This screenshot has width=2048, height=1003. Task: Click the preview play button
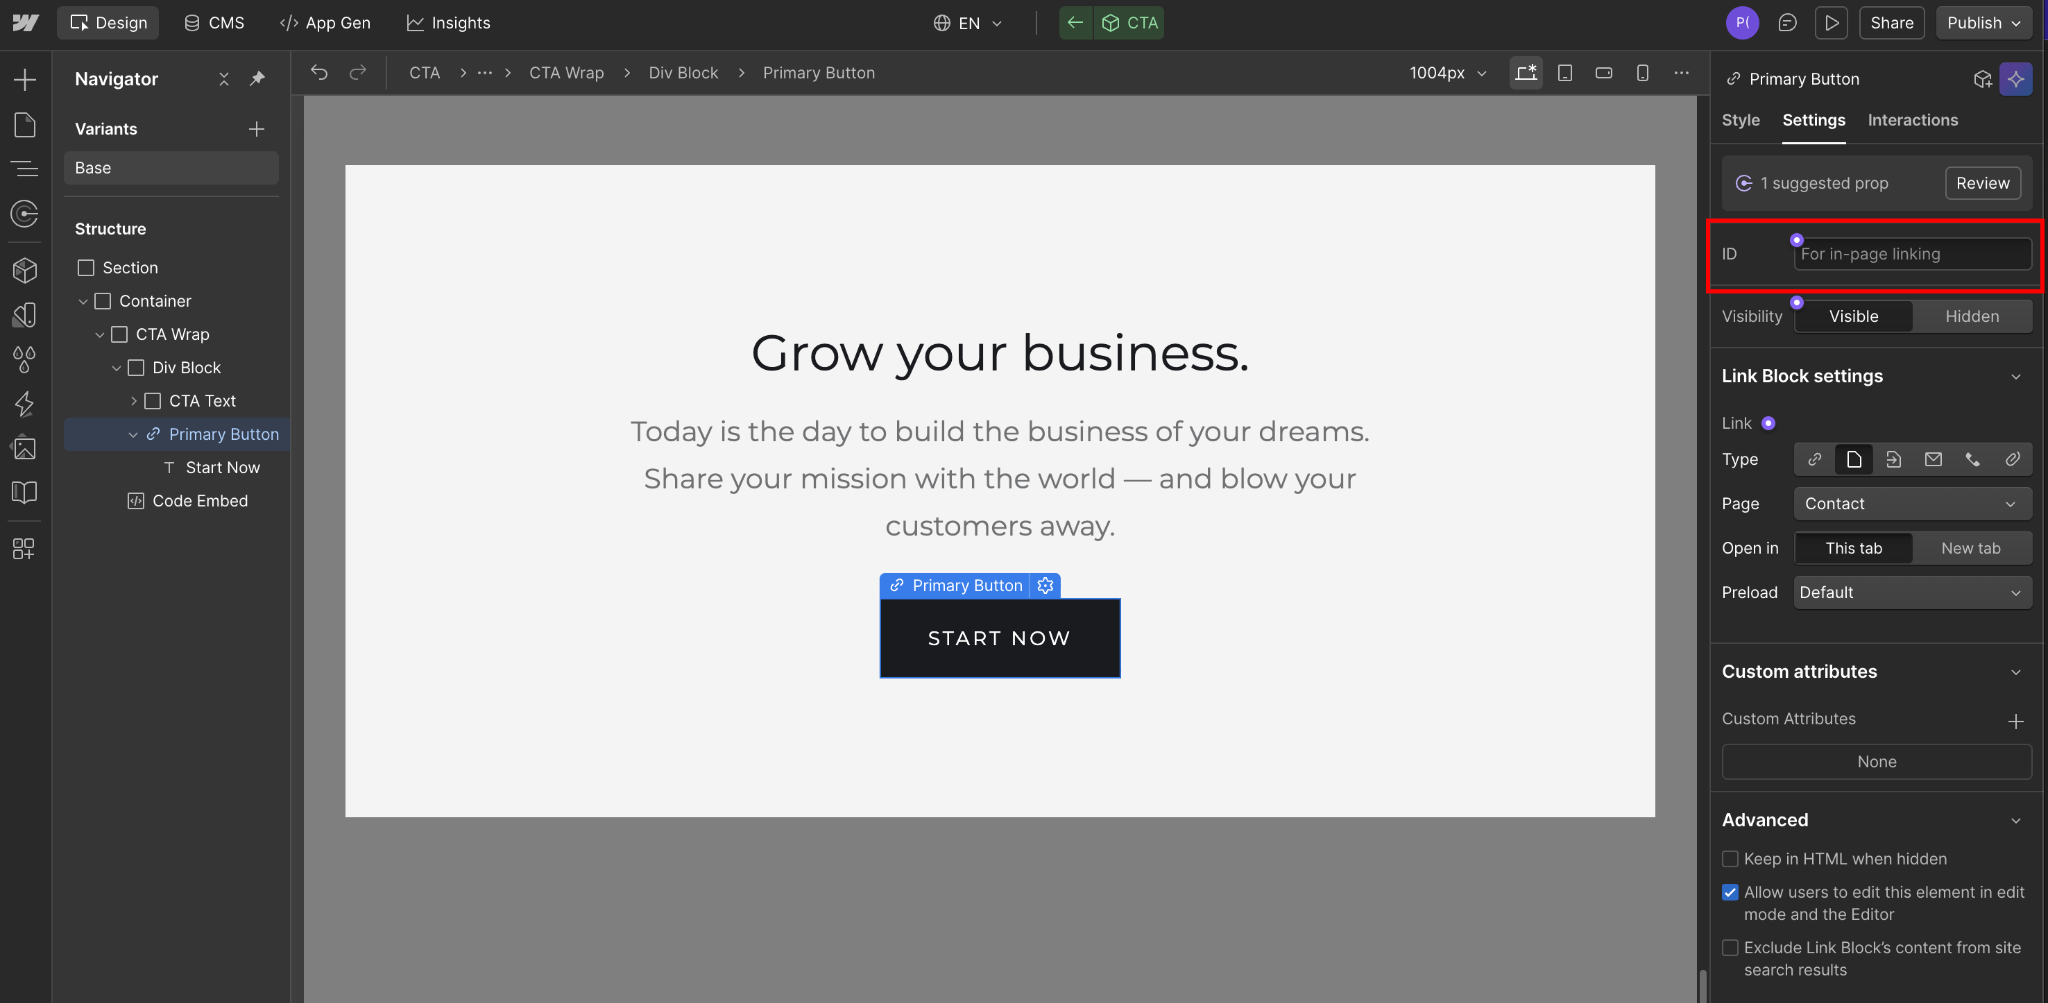click(x=1831, y=22)
